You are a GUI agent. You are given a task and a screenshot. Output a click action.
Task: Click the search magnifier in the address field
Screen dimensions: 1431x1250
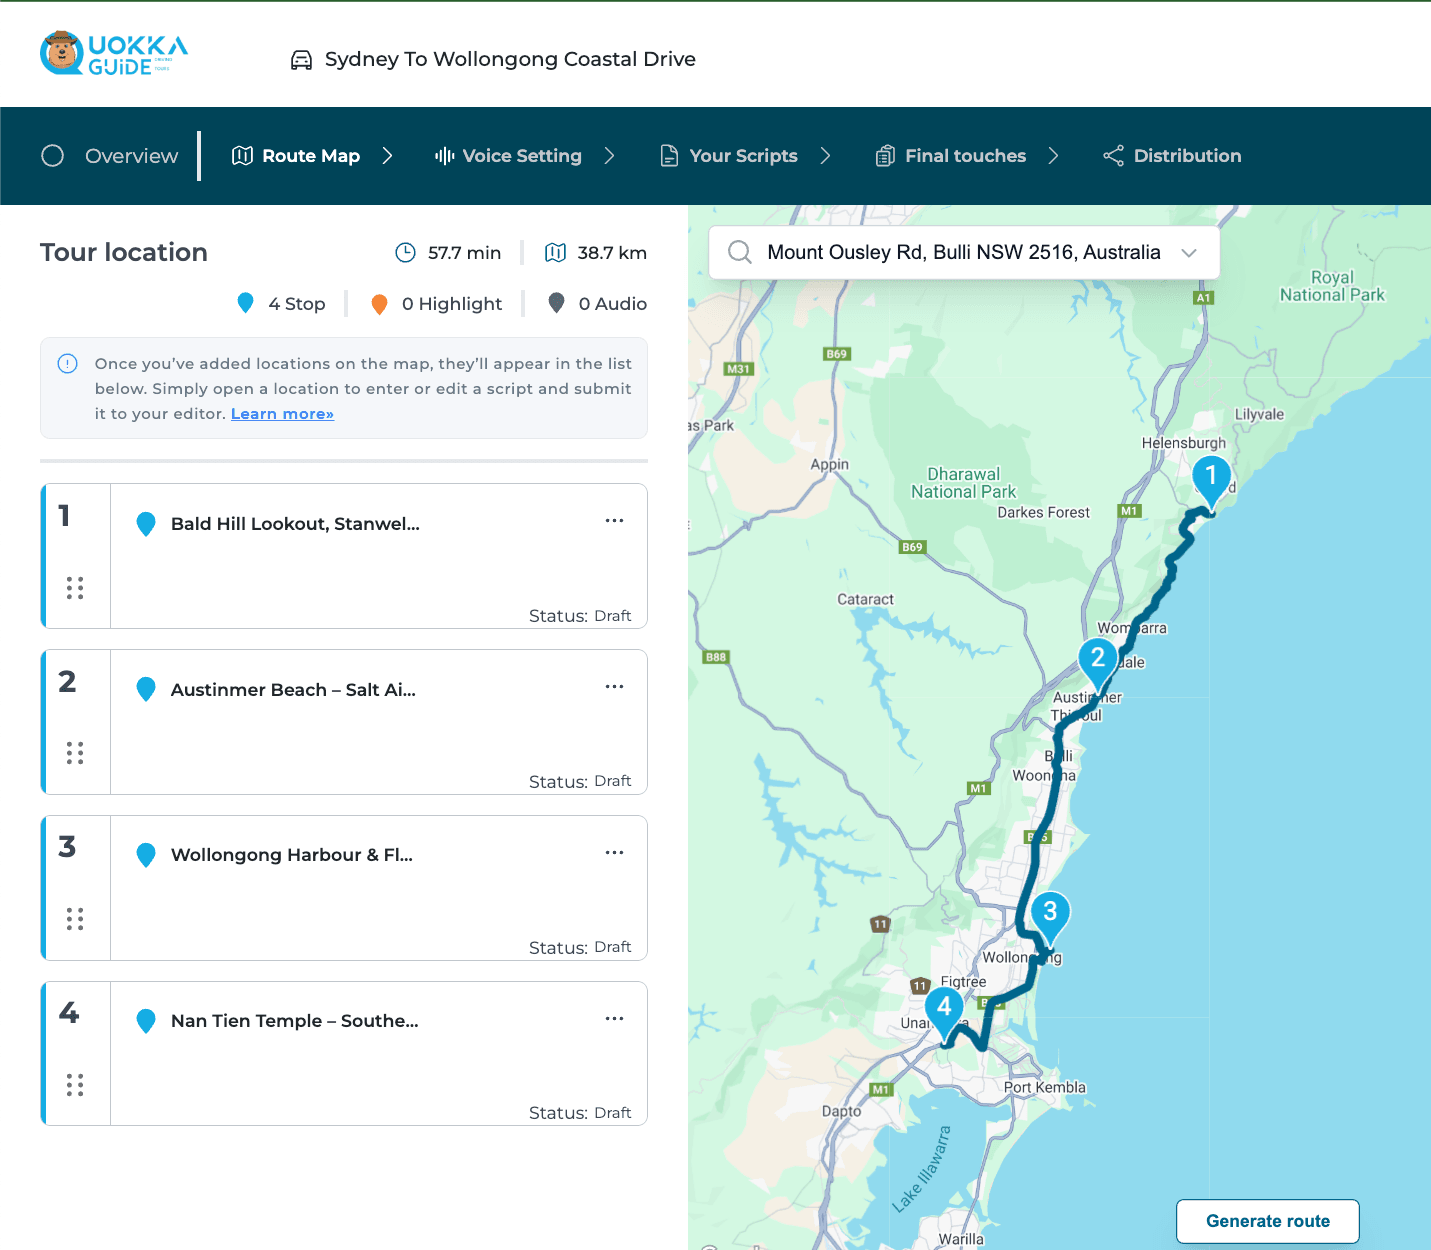pyautogui.click(x=740, y=252)
